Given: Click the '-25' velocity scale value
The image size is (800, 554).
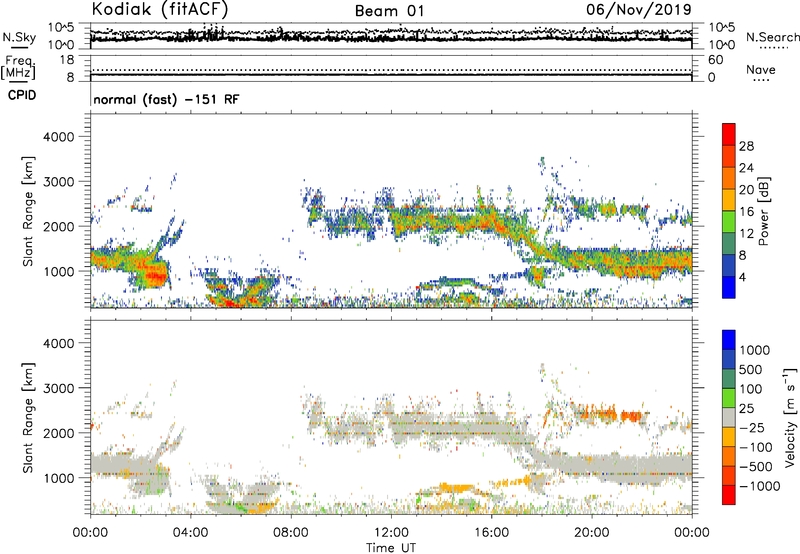Looking at the screenshot, I should [x=752, y=427].
